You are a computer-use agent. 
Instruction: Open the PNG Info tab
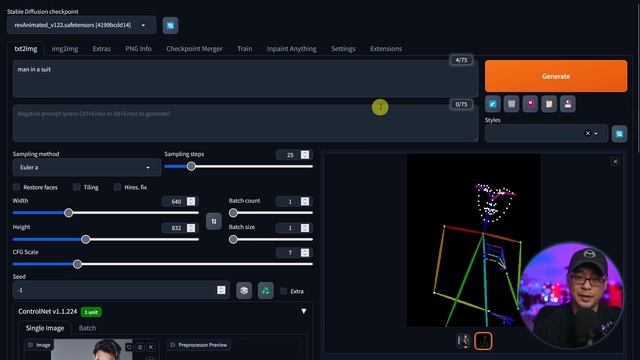pyautogui.click(x=138, y=49)
